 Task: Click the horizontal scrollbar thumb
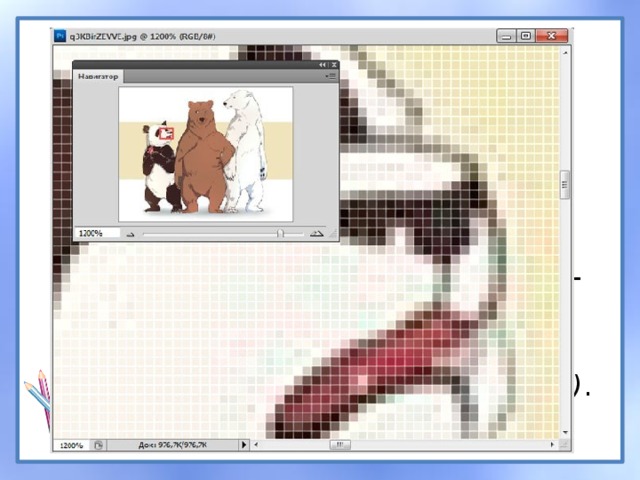click(x=340, y=445)
